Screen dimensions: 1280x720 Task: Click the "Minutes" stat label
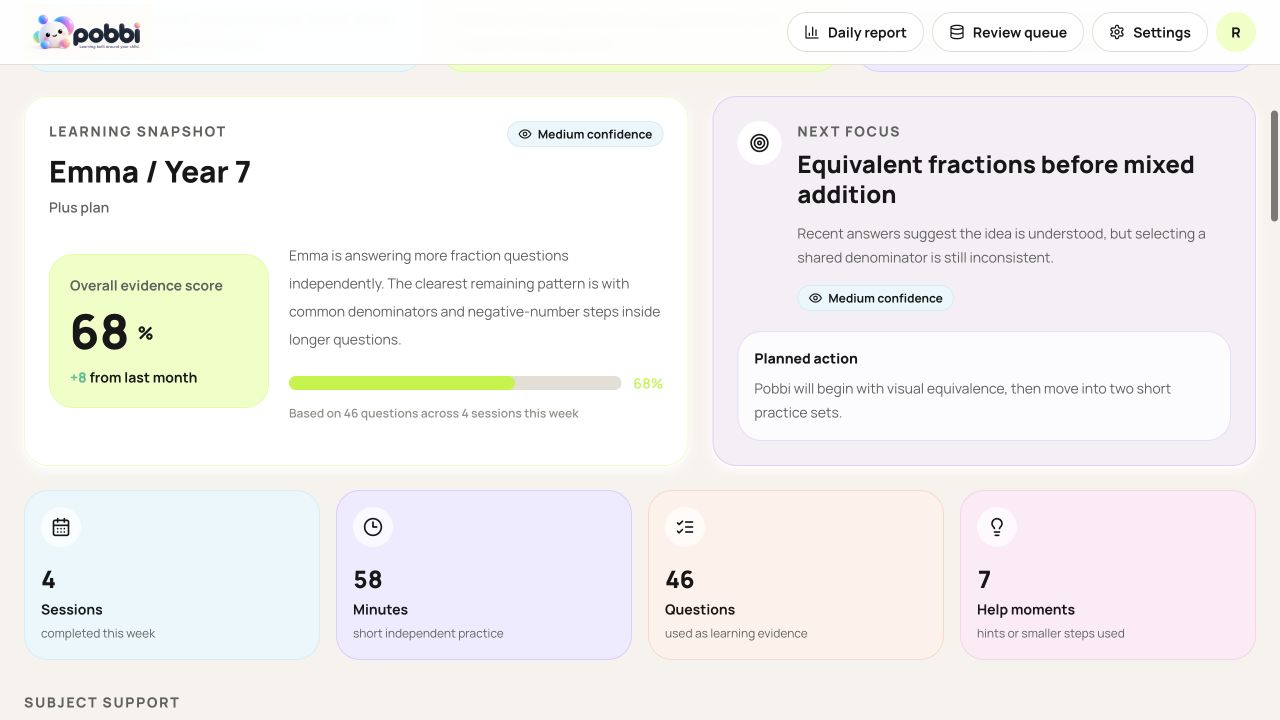380,610
